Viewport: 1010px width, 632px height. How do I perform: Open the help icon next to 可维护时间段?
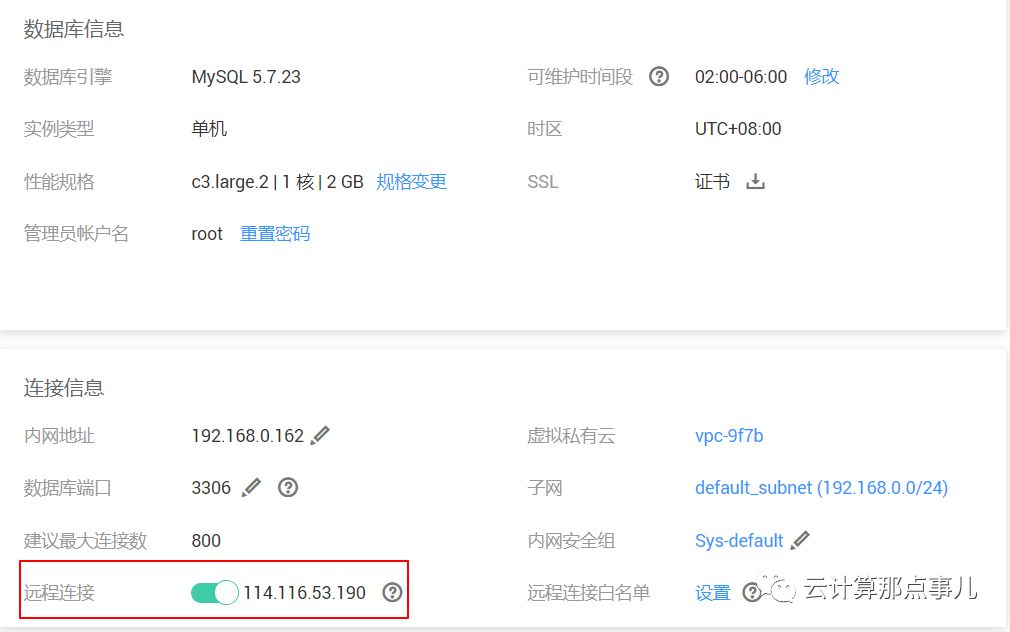659,76
